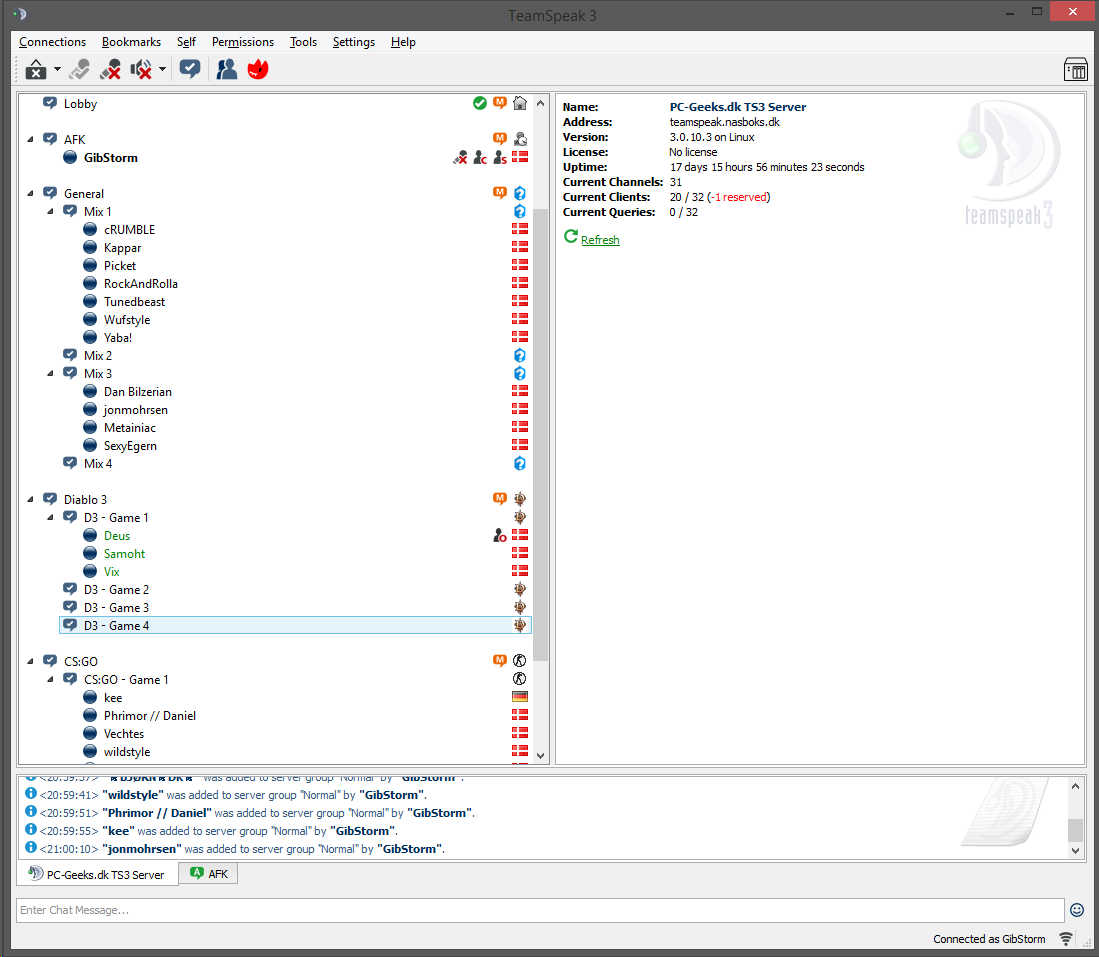The image size is (1099, 957).
Task: Select user RockAndRolla in Mix 1
Action: pyautogui.click(x=140, y=284)
